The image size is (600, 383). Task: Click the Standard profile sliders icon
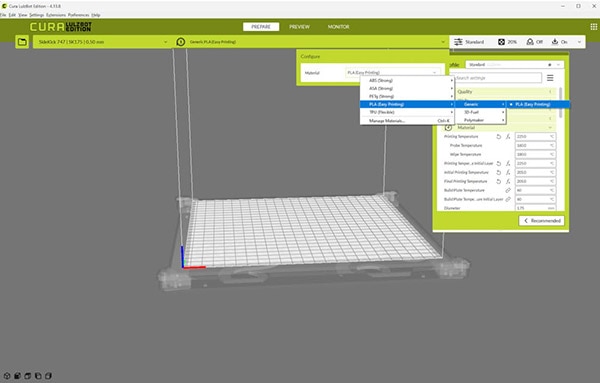click(x=458, y=42)
